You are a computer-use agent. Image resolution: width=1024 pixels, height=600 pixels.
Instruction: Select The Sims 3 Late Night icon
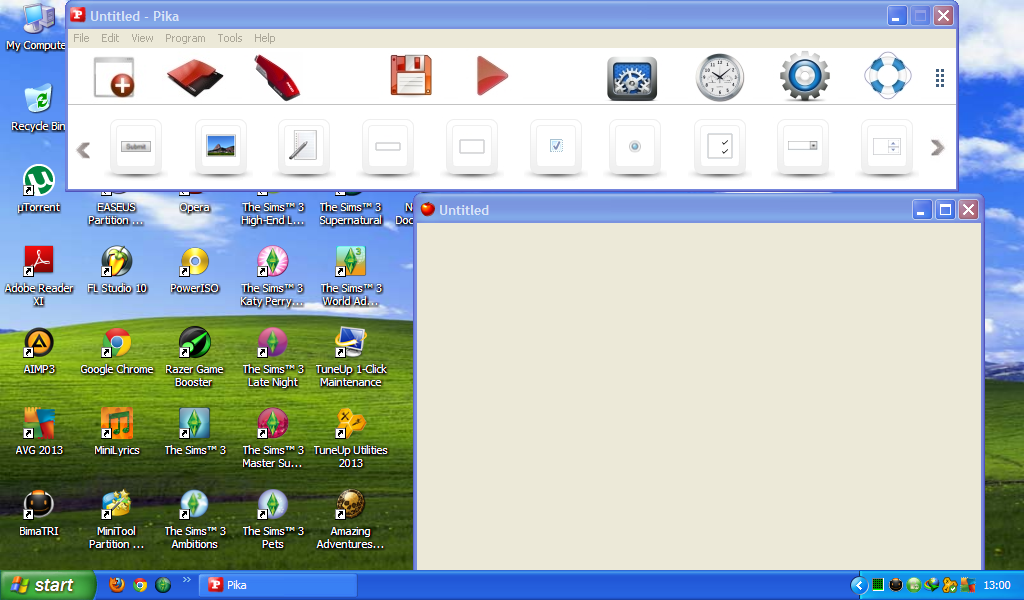272,356
